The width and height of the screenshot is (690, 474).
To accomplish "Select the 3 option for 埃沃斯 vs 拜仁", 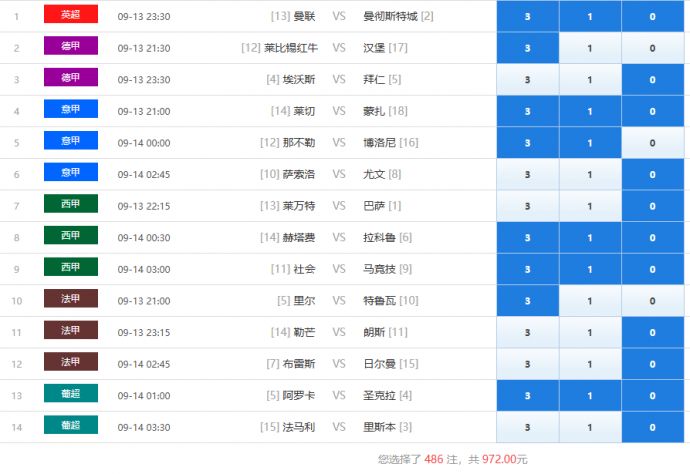I will 528,80.
